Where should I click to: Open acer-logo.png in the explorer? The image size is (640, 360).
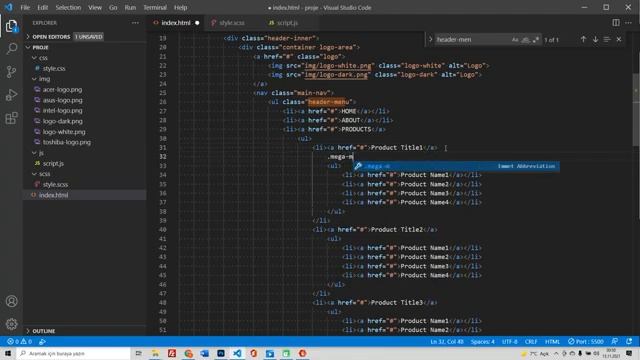click(x=62, y=89)
